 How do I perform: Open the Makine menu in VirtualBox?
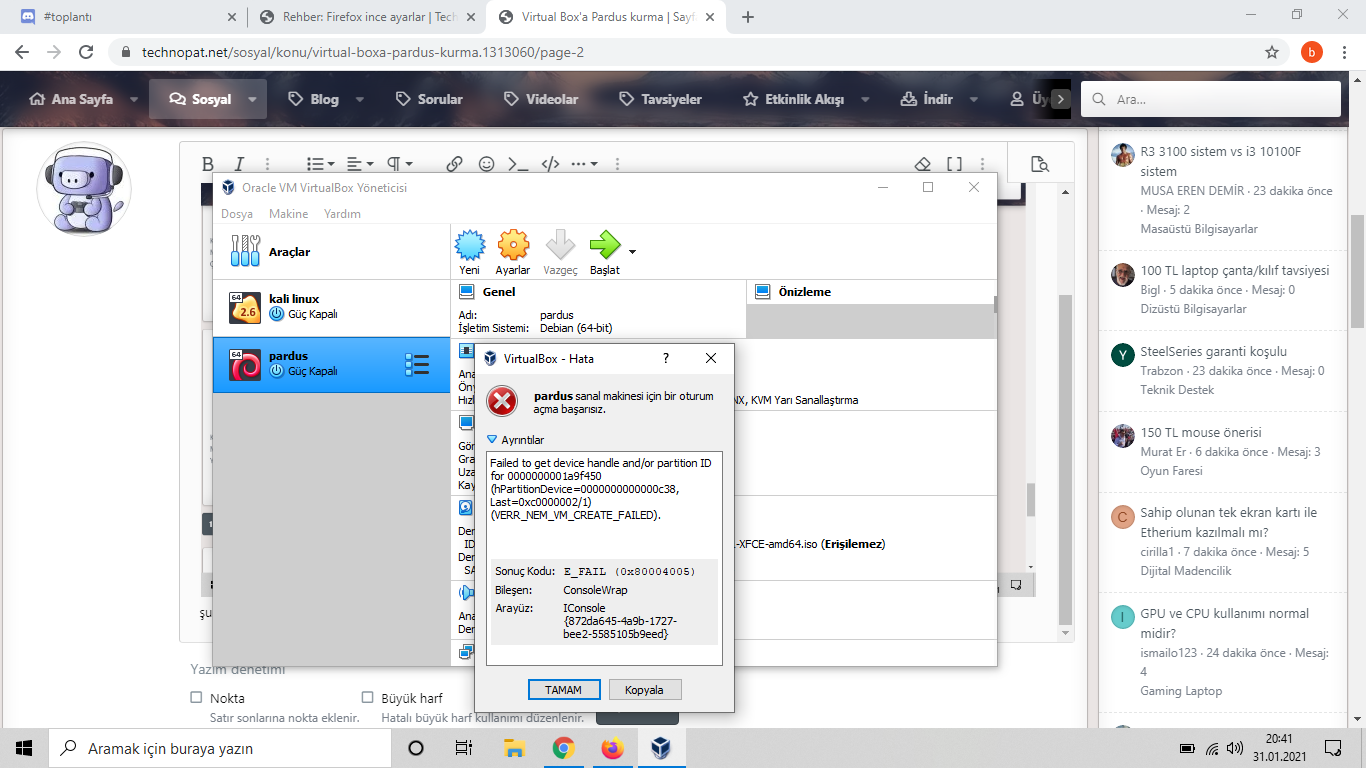tap(288, 214)
